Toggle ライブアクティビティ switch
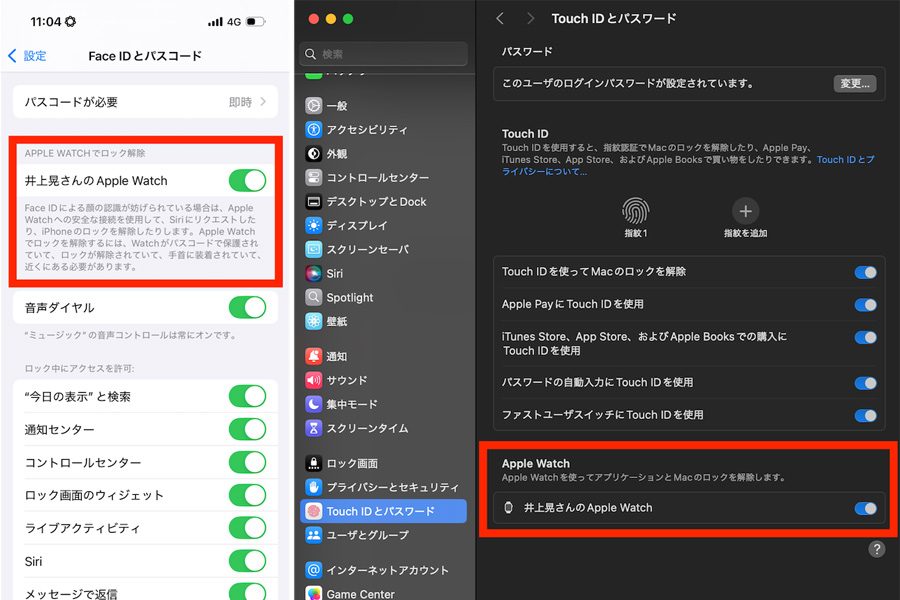 pos(247,528)
